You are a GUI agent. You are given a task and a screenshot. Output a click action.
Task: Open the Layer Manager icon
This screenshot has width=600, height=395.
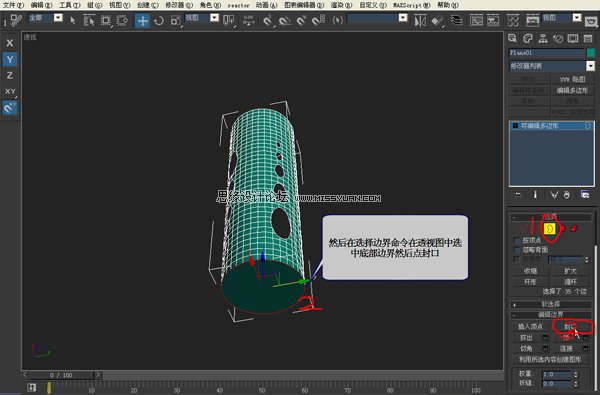[457, 21]
